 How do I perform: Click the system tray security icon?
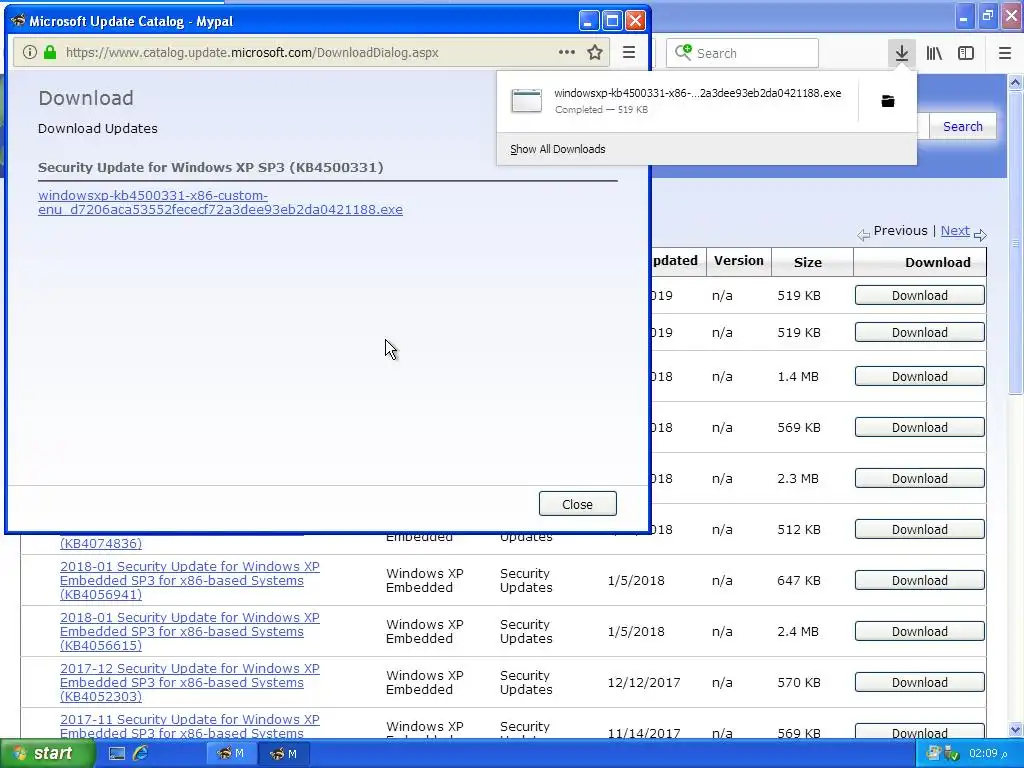(x=950, y=754)
